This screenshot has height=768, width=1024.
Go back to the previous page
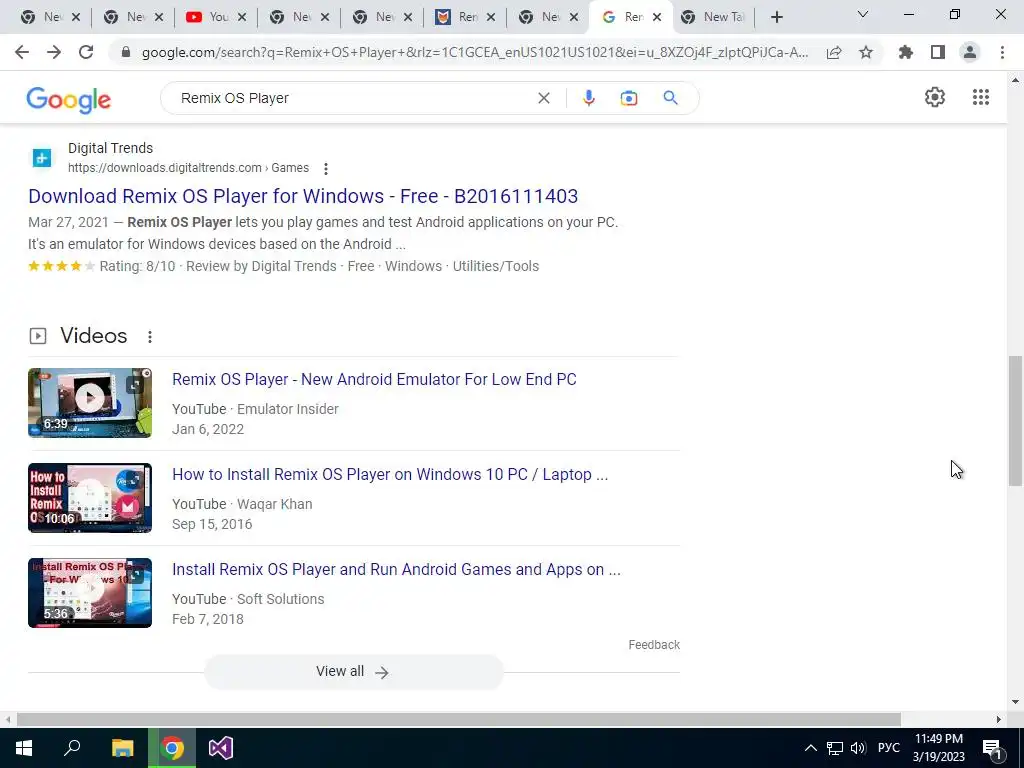point(22,52)
